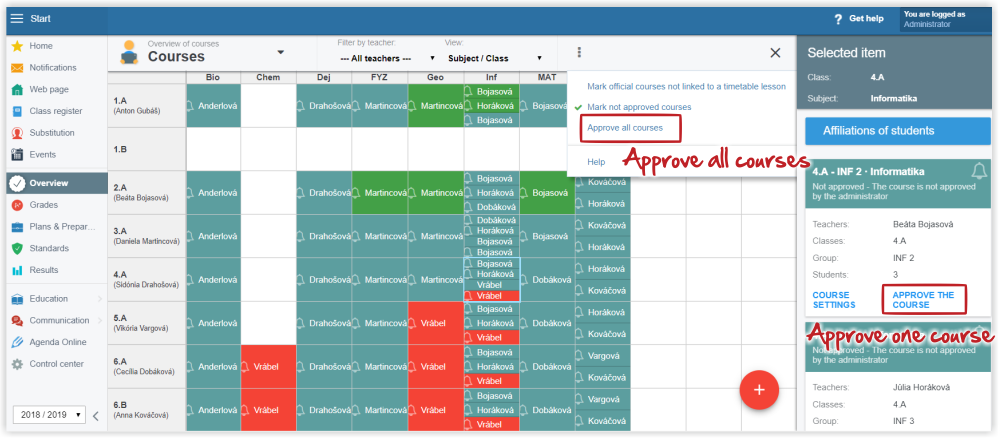Screen dimensions: 1000x438
Task: Select Approve all courses menu item
Action: click(x=625, y=128)
